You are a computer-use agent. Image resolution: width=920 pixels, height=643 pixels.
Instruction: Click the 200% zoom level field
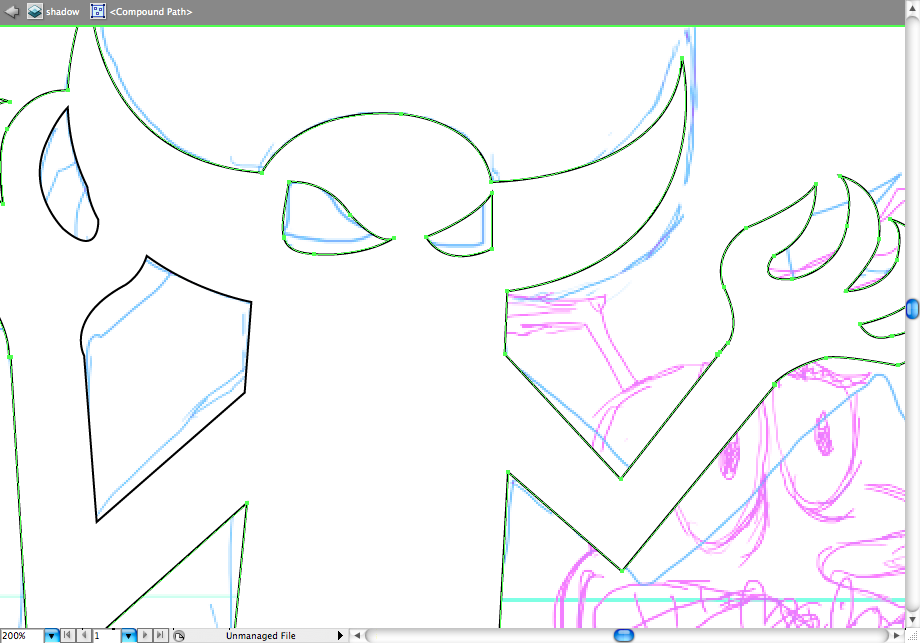pos(22,635)
